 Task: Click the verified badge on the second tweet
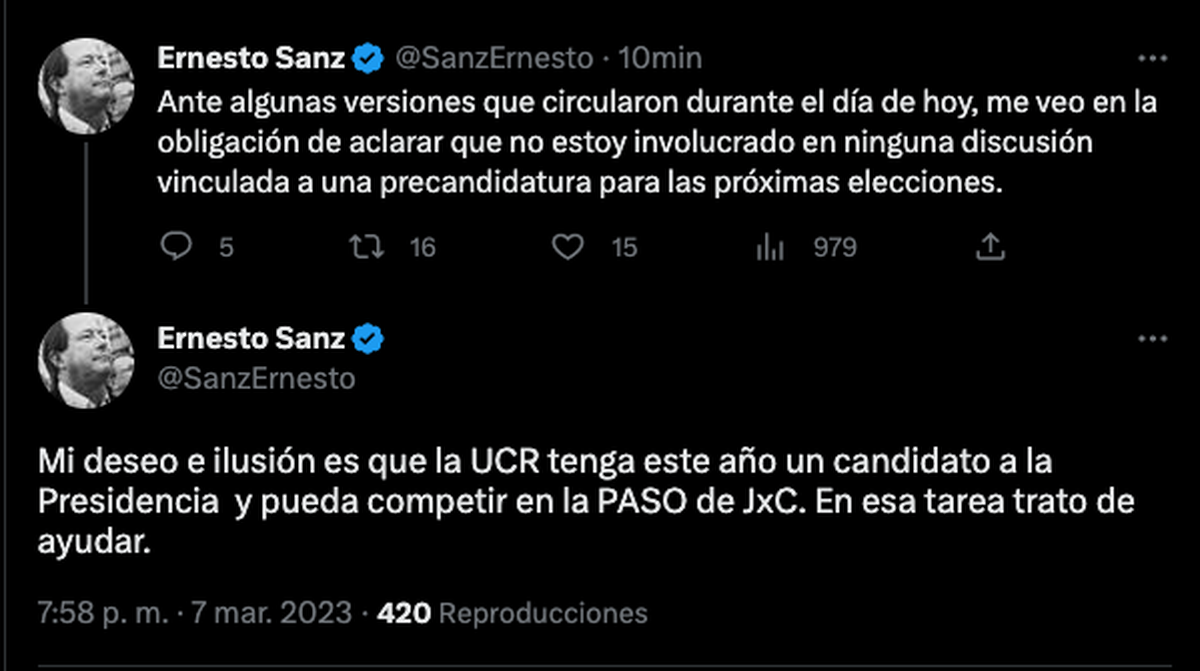coord(369,340)
